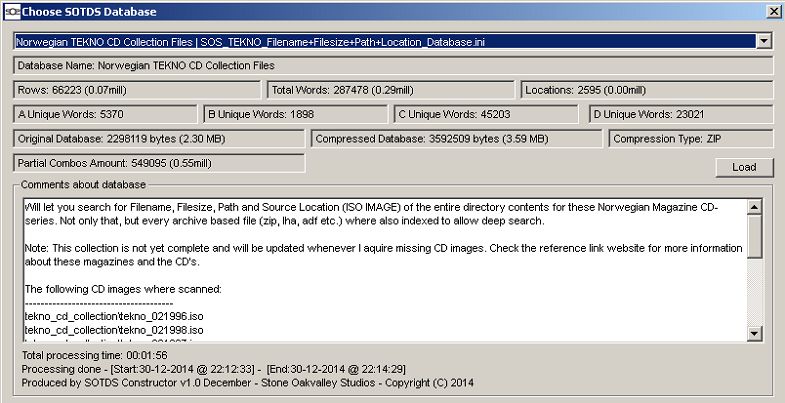Screen dimensions: 785x403
Task: Click the Compressed Database size field
Action: coord(458,138)
